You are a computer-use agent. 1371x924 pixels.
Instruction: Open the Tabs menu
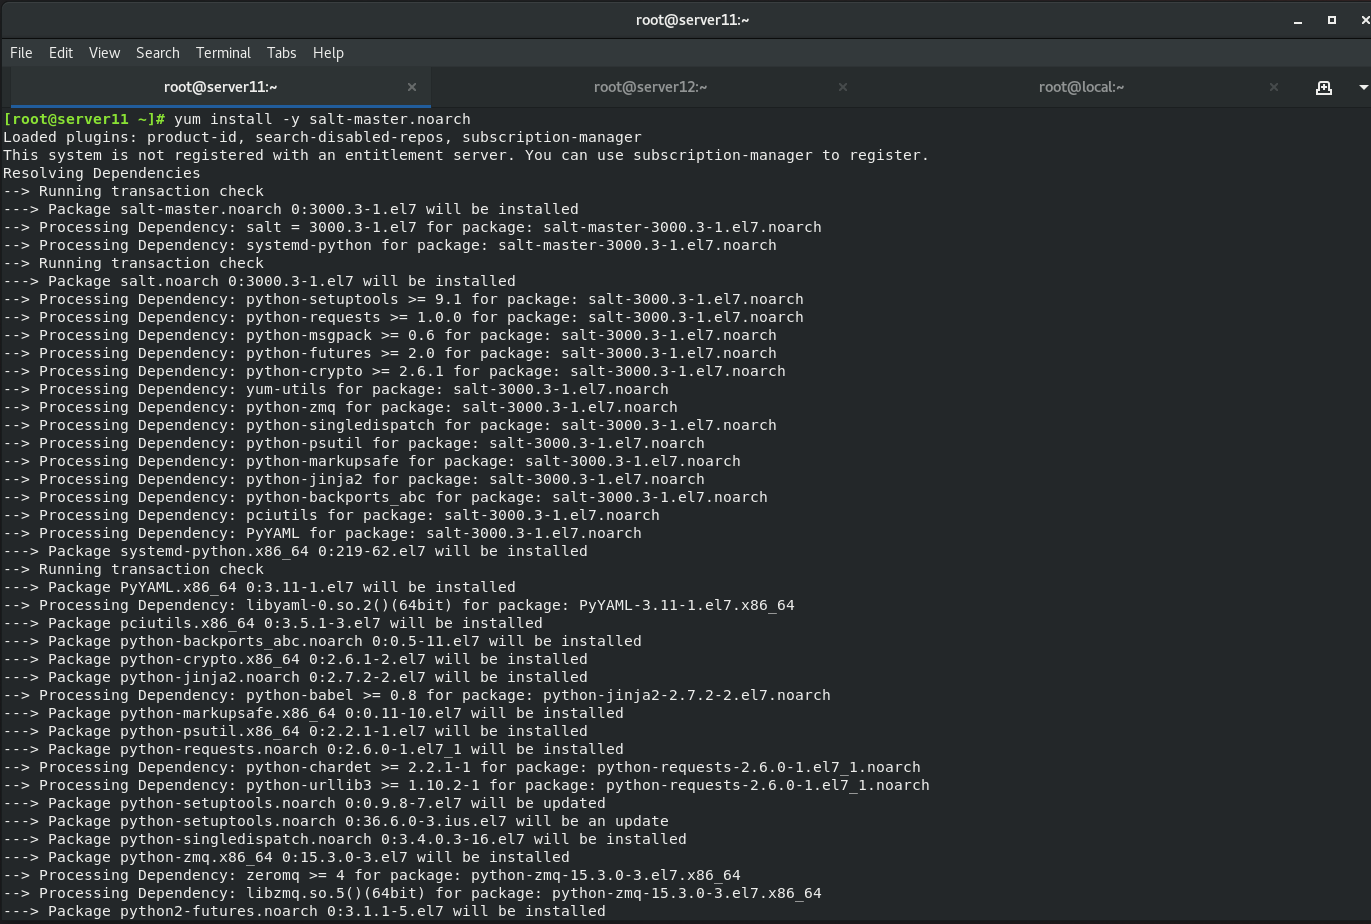[x=281, y=52]
